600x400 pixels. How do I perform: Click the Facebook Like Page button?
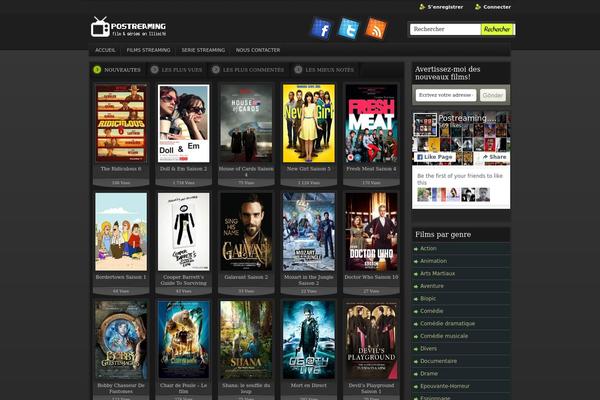435,157
